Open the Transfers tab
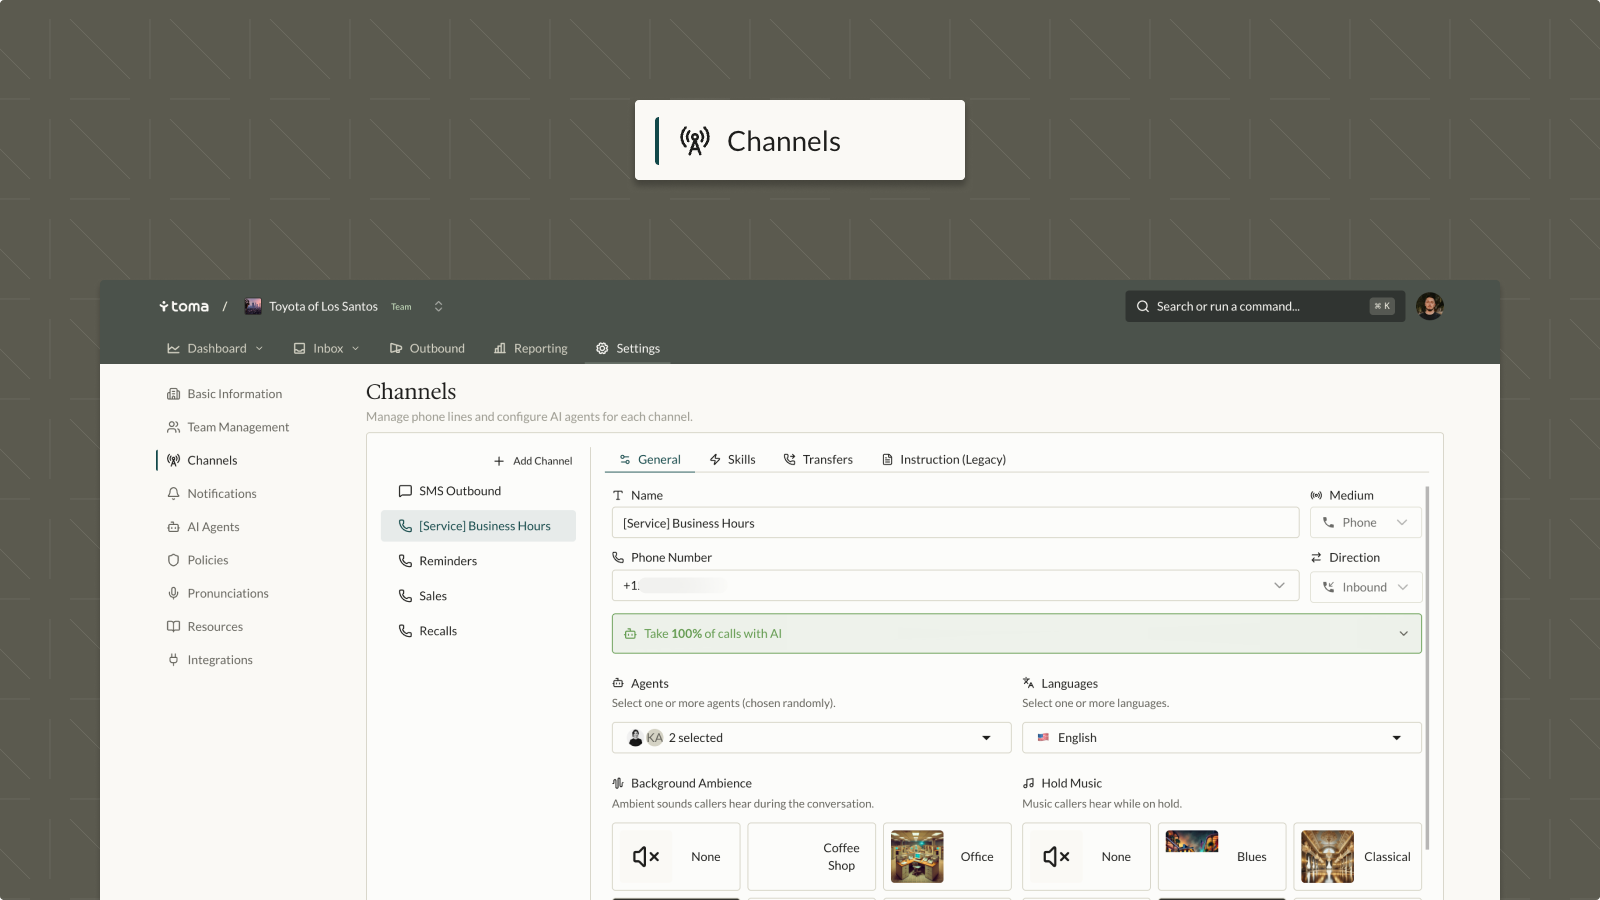This screenshot has width=1600, height=900. (818, 459)
